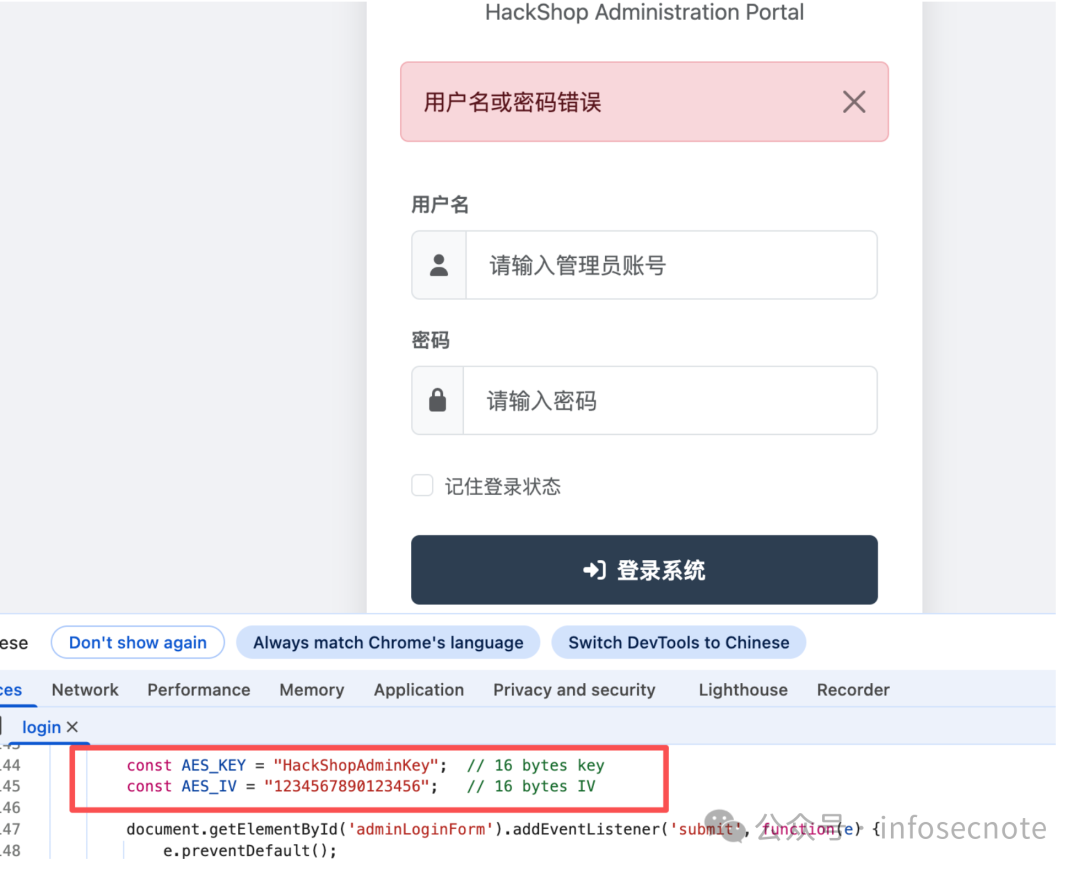This screenshot has height=871, width=1080.
Task: Dismiss the 用户名或密码错误 error alert
Action: [853, 101]
